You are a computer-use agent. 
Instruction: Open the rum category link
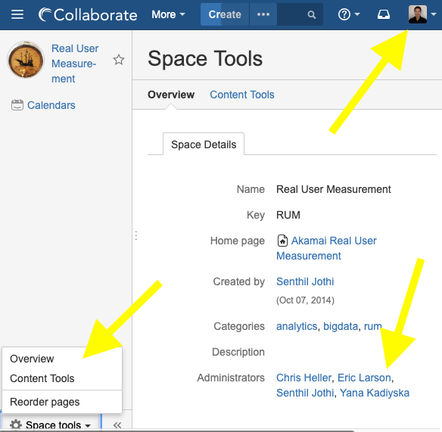point(373,326)
